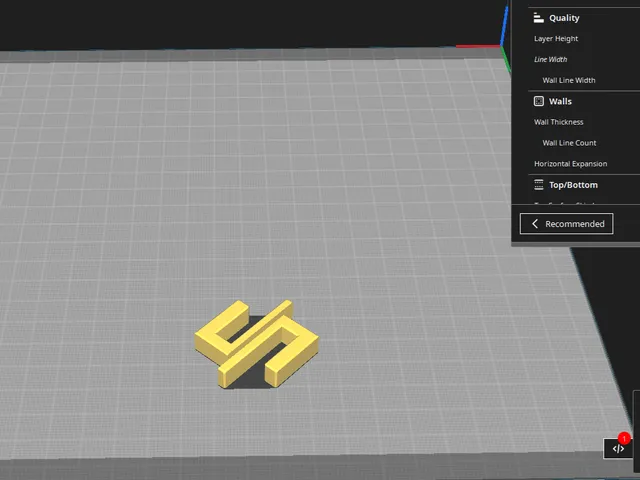Select the yellow S-shaped 3D model

click(256, 344)
